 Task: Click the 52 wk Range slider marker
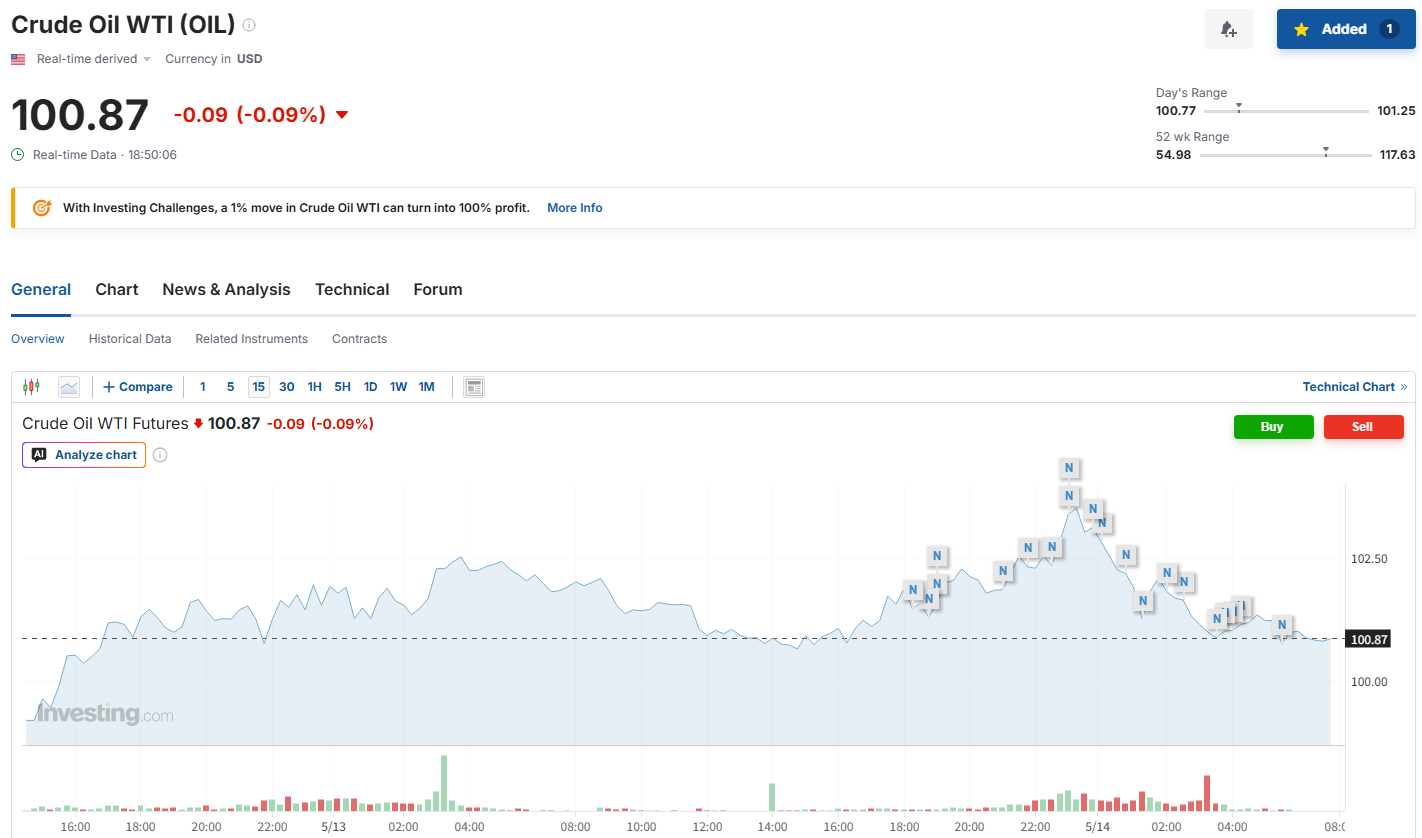(1326, 151)
